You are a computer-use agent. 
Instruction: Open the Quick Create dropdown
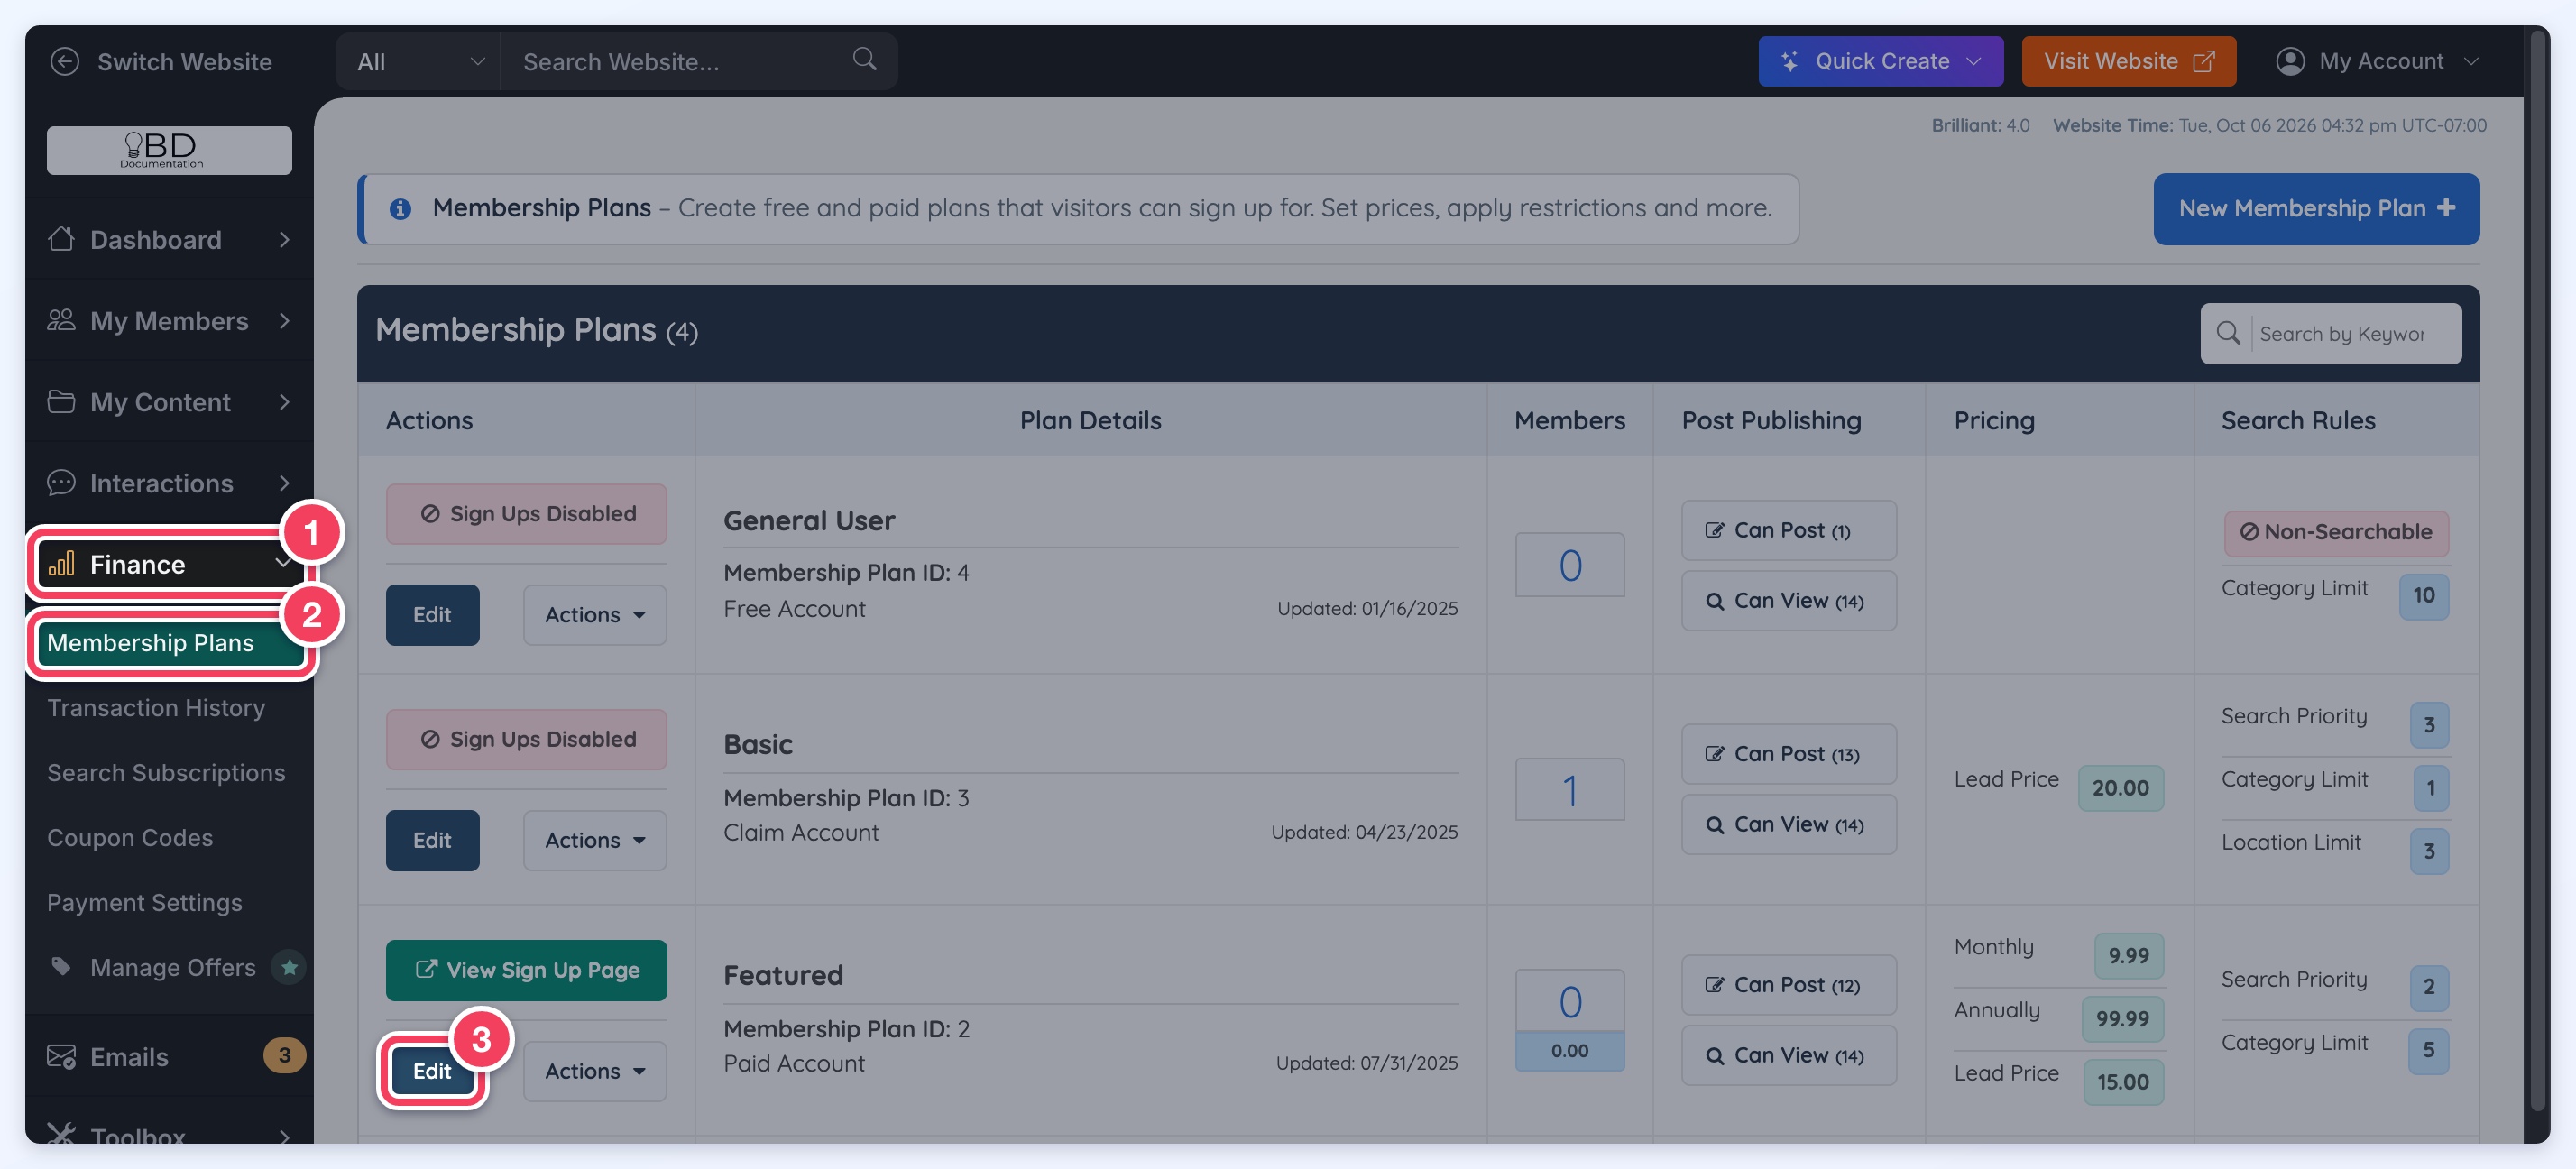click(1880, 61)
